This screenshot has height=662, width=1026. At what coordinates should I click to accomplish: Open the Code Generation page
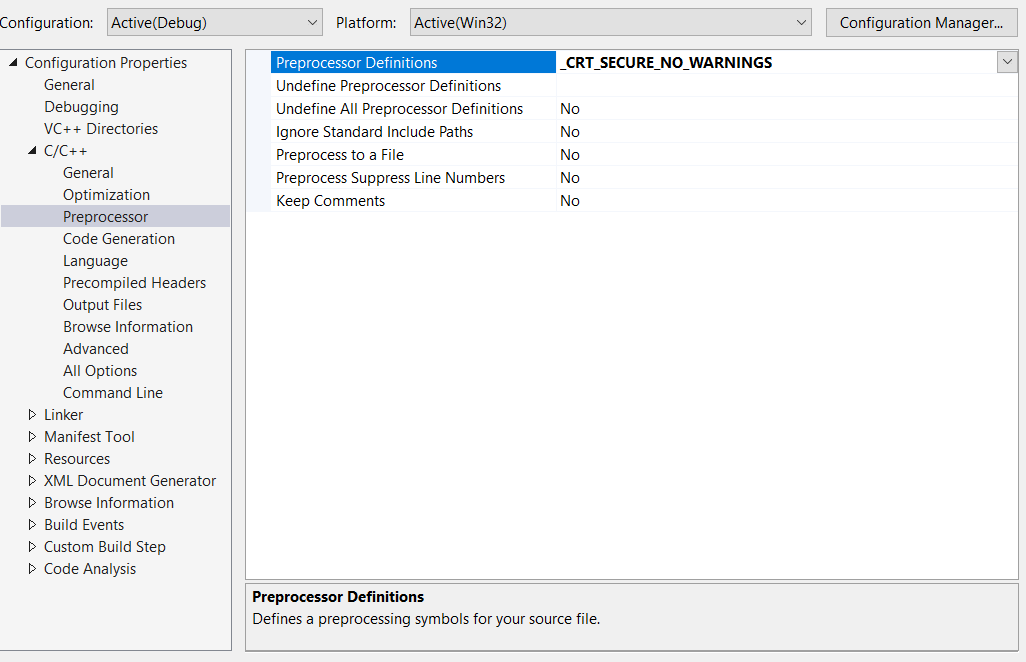(x=118, y=238)
